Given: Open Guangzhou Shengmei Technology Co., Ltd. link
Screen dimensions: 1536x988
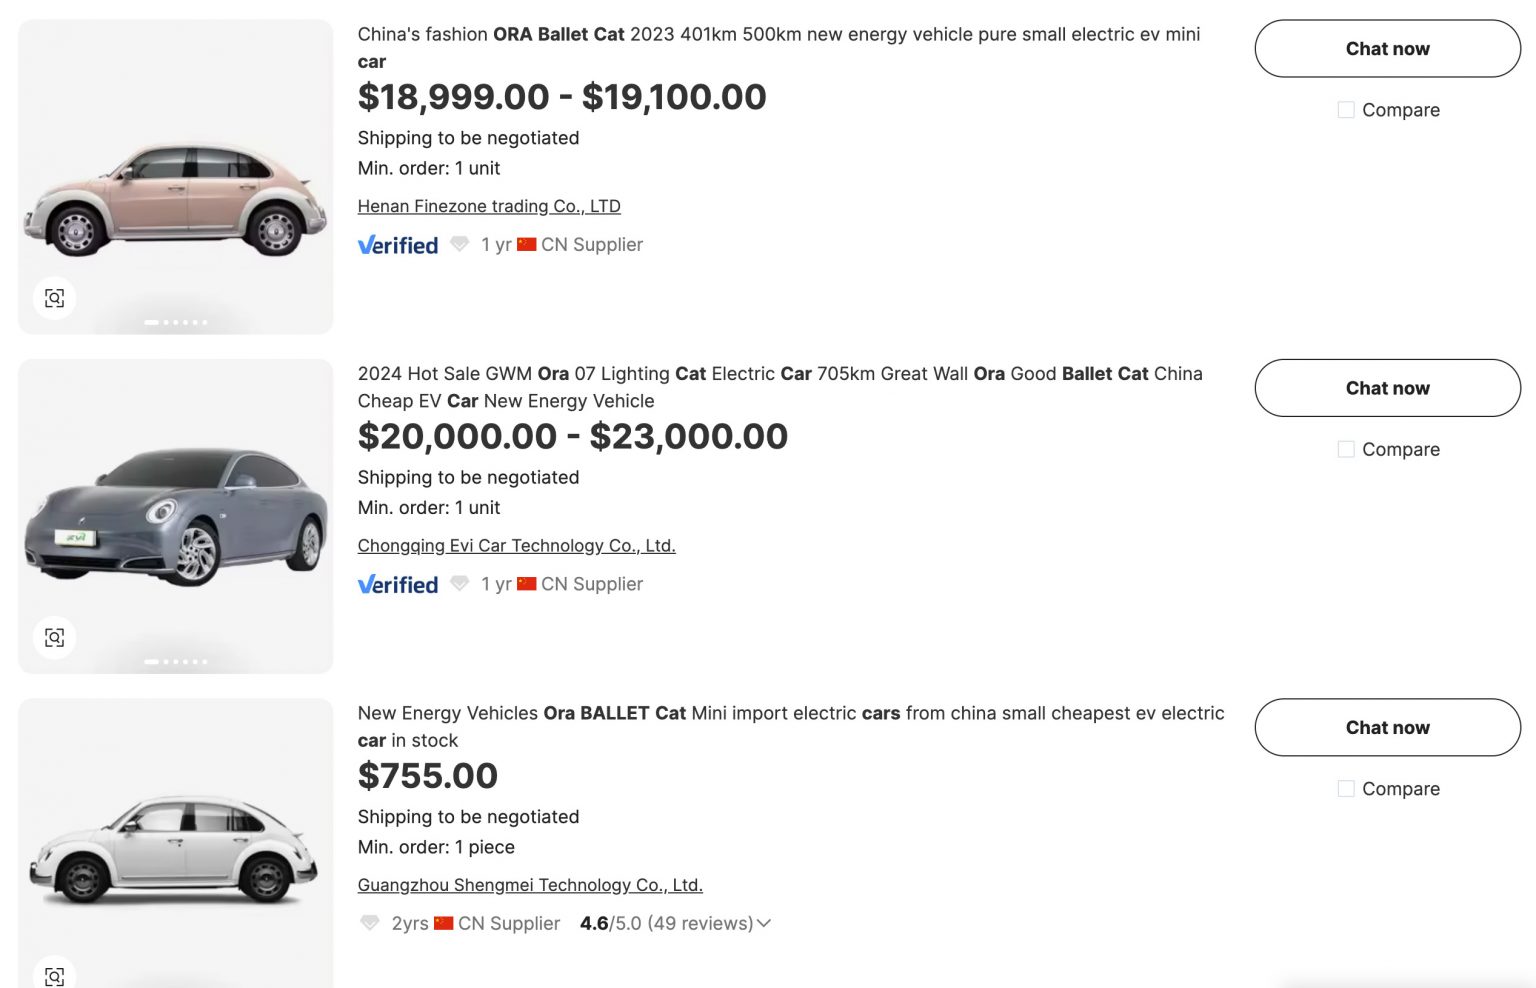Looking at the screenshot, I should [x=530, y=885].
